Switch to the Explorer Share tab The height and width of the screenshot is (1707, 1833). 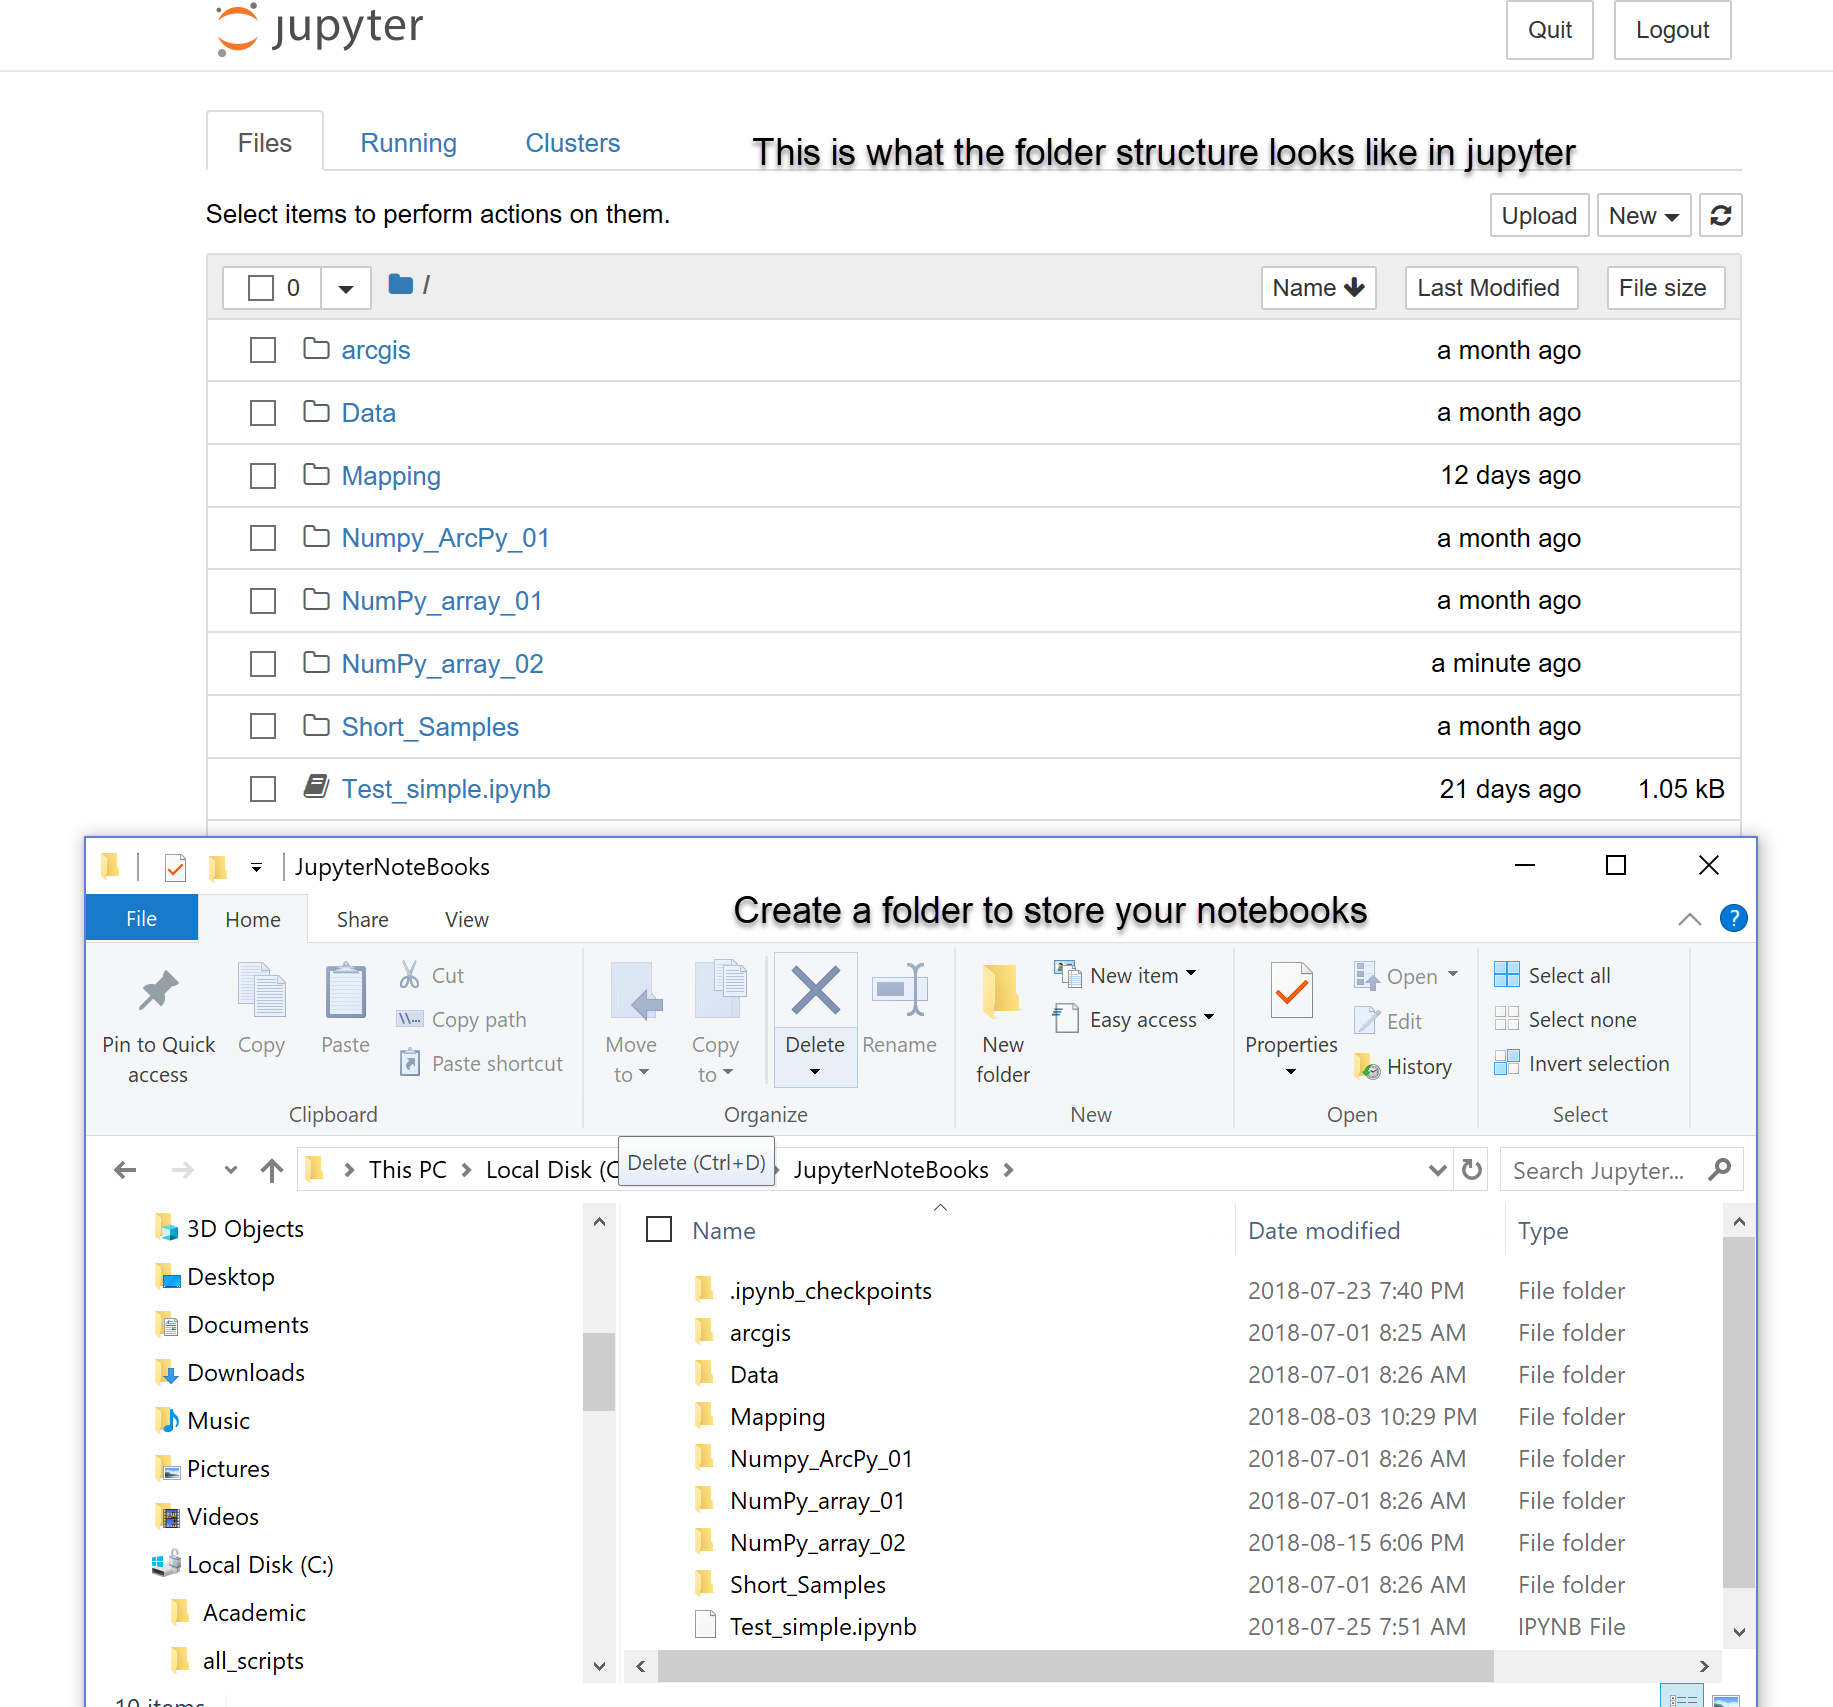coord(362,919)
